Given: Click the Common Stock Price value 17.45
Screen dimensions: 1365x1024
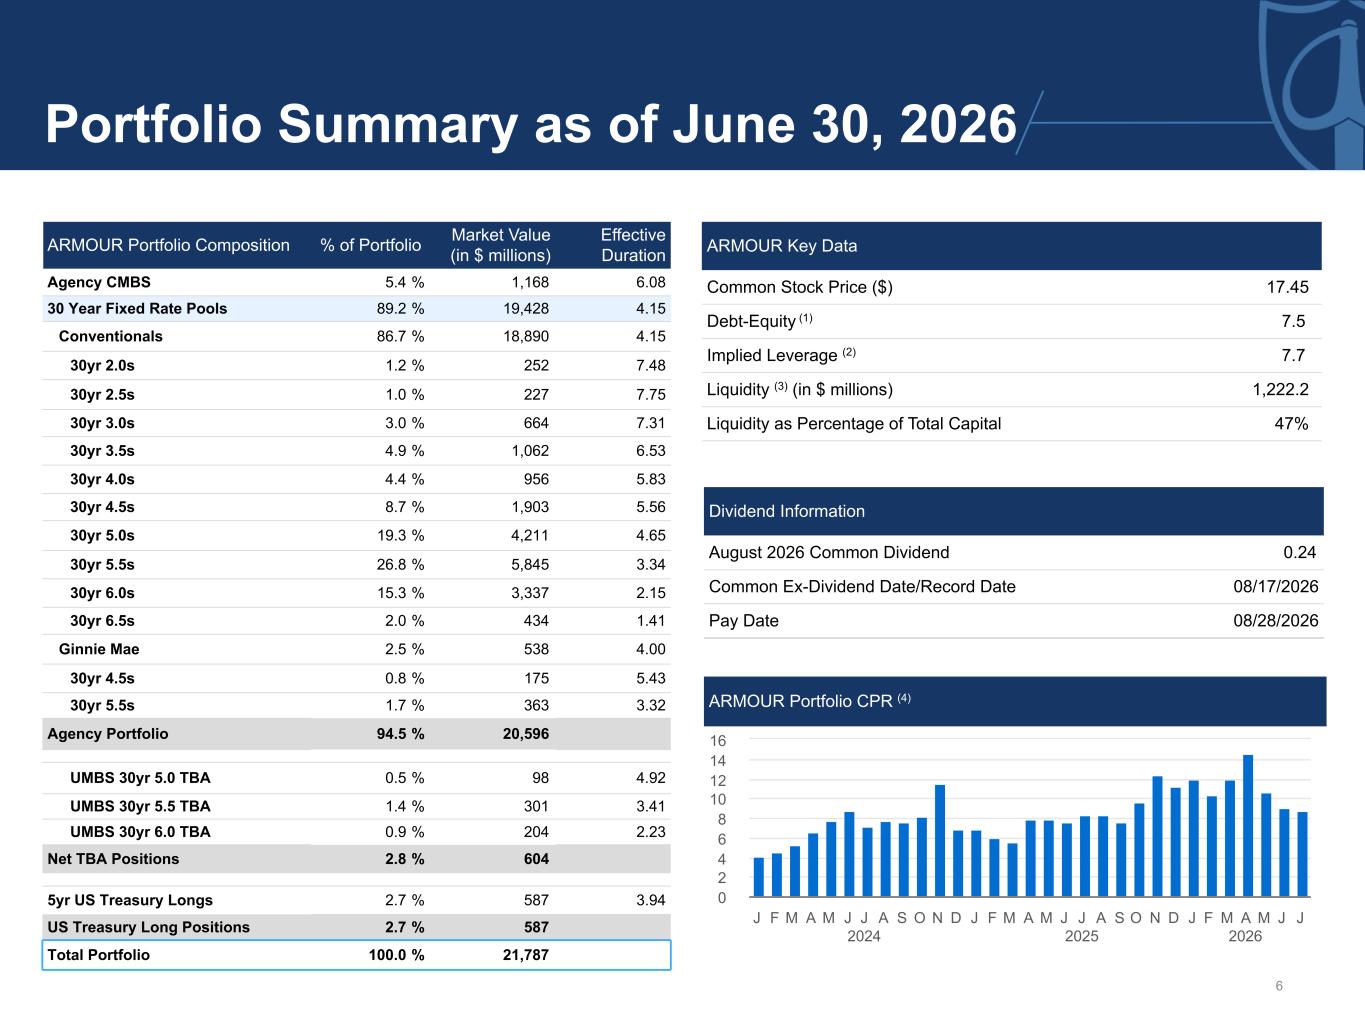Looking at the screenshot, I should click(x=1287, y=287).
